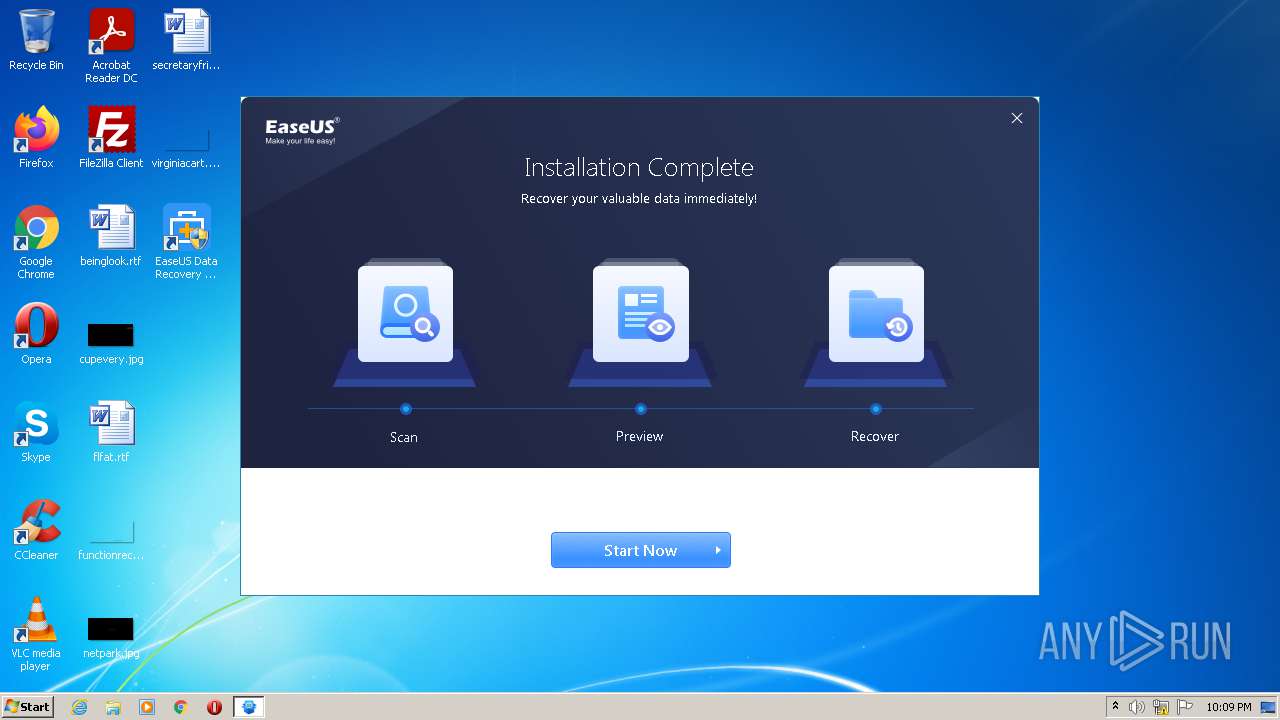1280x720 pixels.
Task: Click the "Installation Complete" heading
Action: (639, 167)
